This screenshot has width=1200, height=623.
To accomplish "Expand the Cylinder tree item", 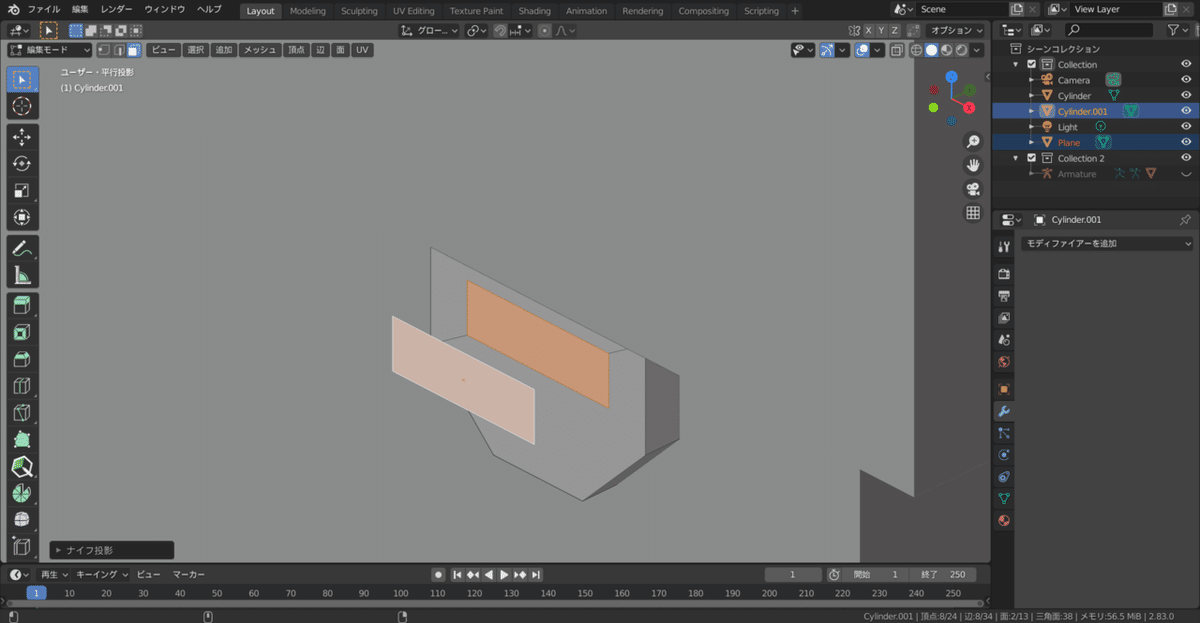I will pyautogui.click(x=1032, y=96).
